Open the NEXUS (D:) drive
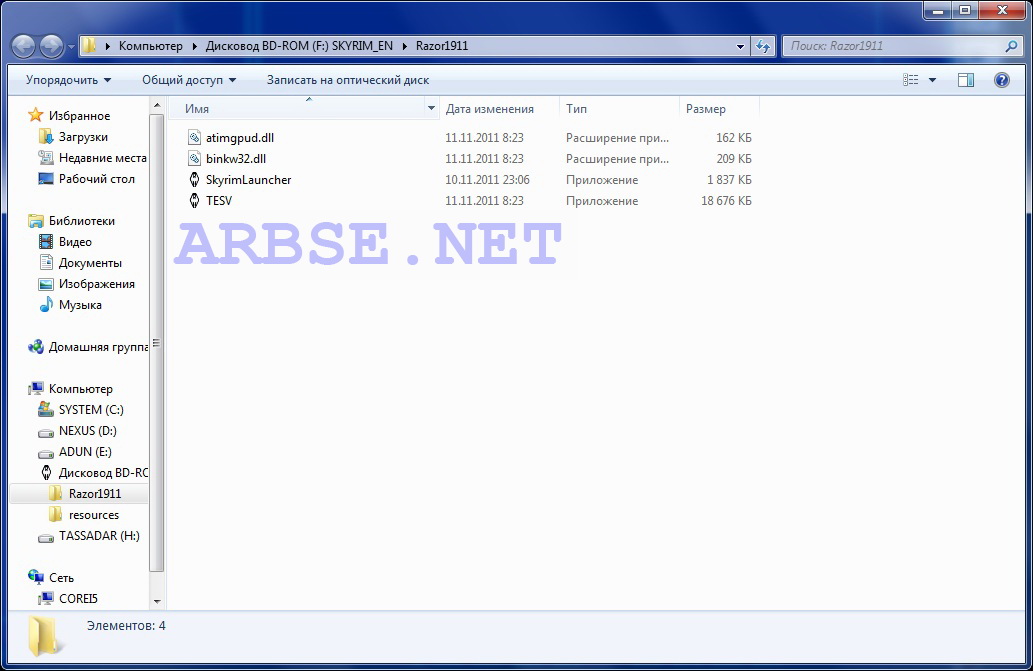 pos(88,431)
